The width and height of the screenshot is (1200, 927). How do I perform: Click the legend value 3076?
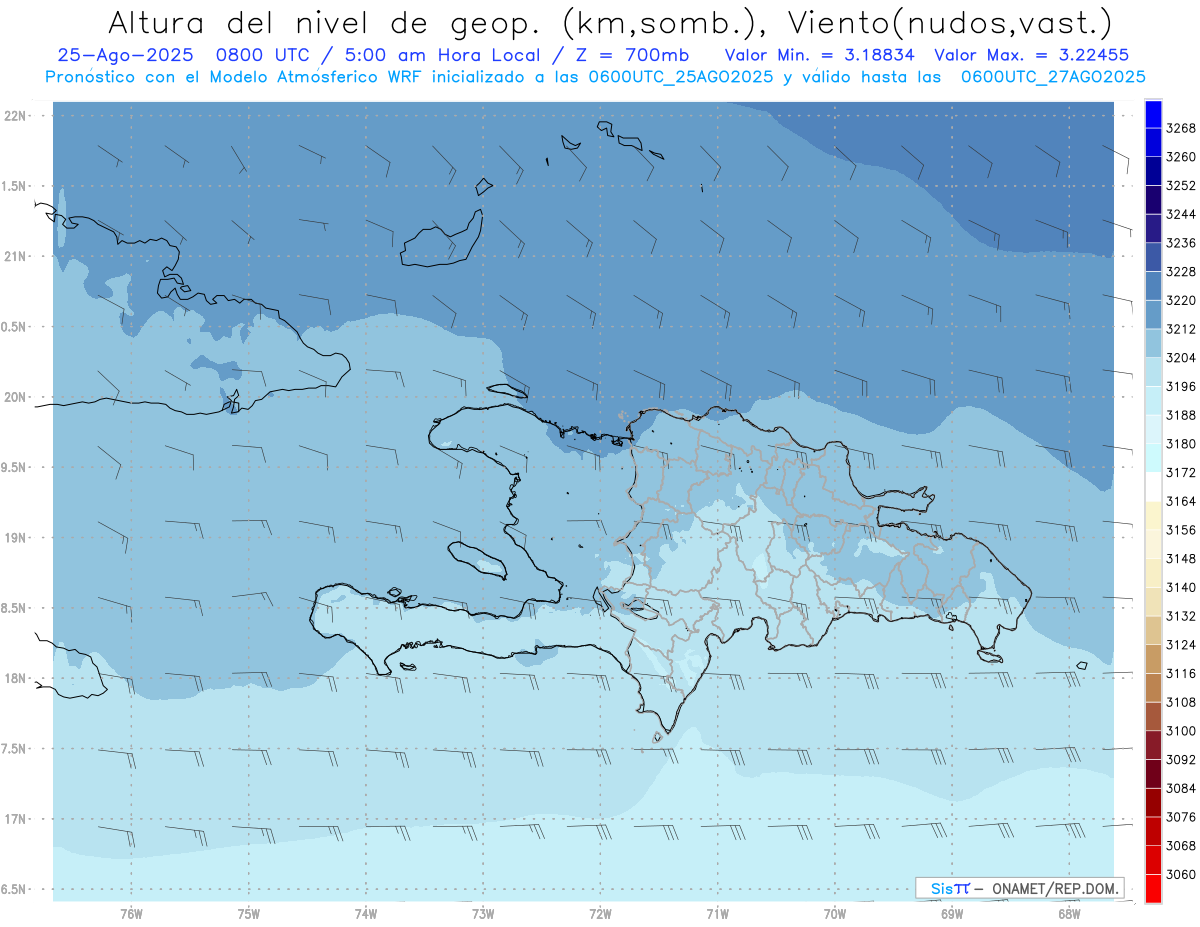(1181, 817)
